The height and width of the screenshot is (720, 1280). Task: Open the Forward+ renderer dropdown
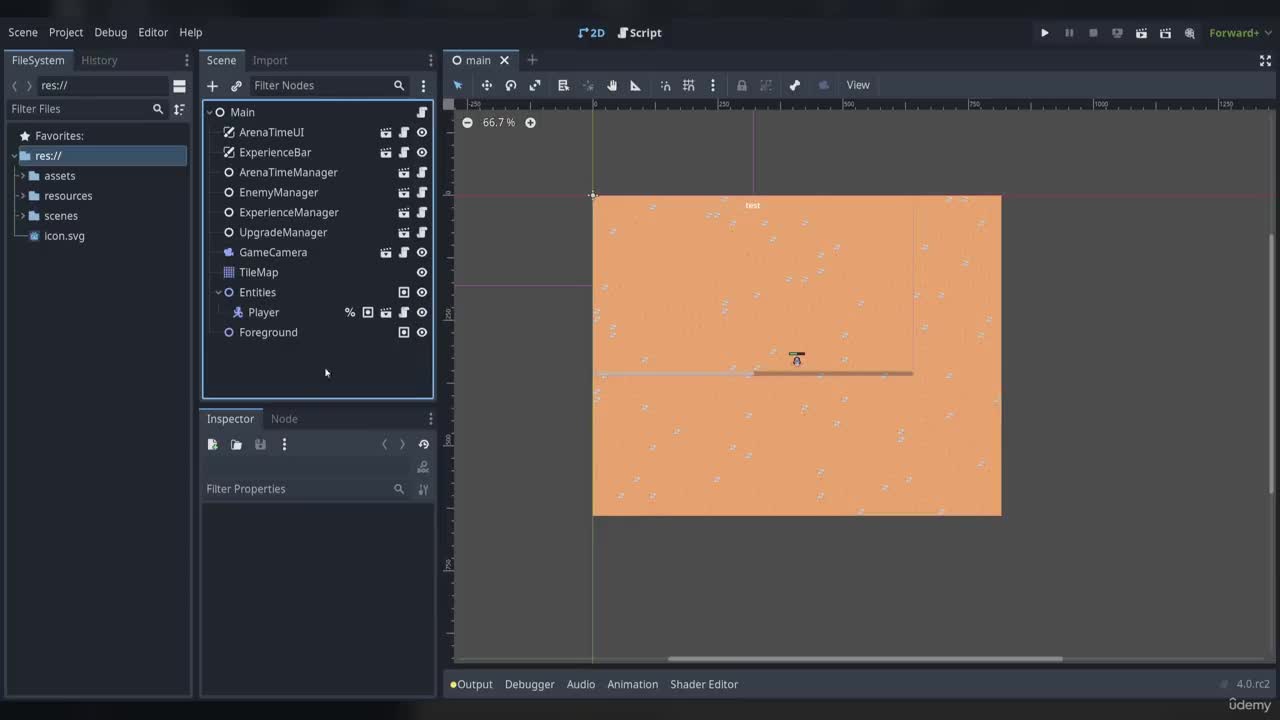pos(1238,33)
